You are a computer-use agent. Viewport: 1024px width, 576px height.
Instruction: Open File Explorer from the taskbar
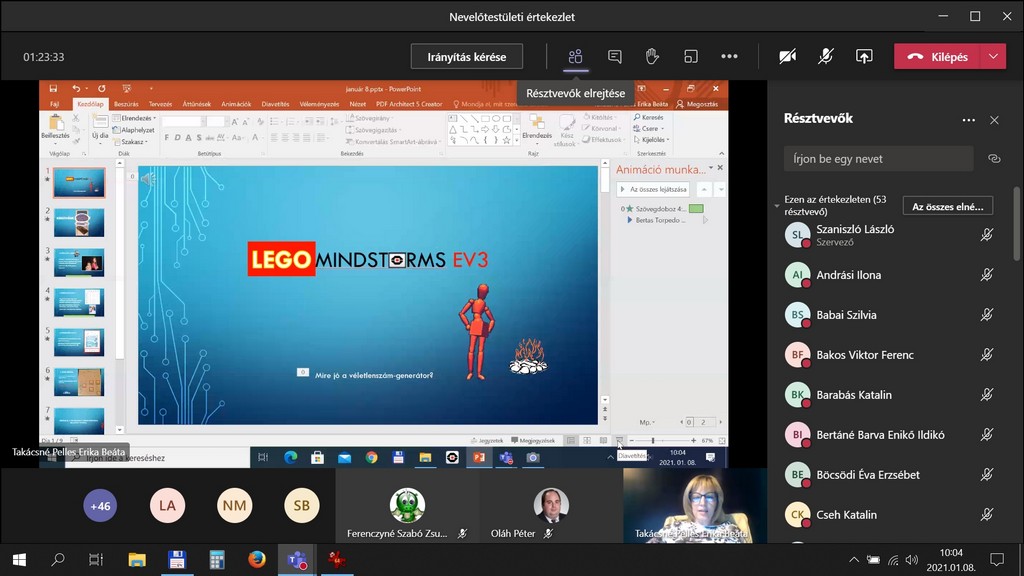137,560
